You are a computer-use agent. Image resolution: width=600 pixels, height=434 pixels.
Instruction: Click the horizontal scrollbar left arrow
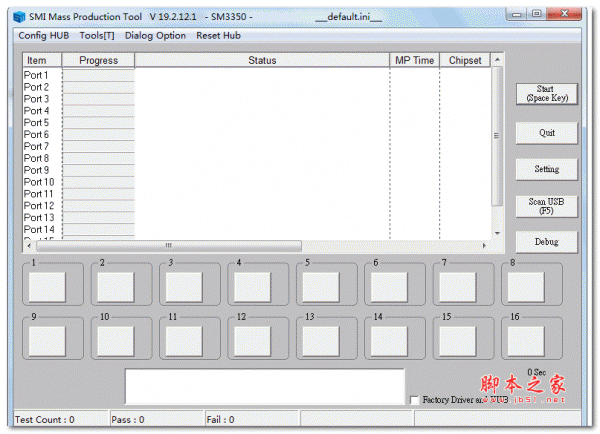click(29, 246)
